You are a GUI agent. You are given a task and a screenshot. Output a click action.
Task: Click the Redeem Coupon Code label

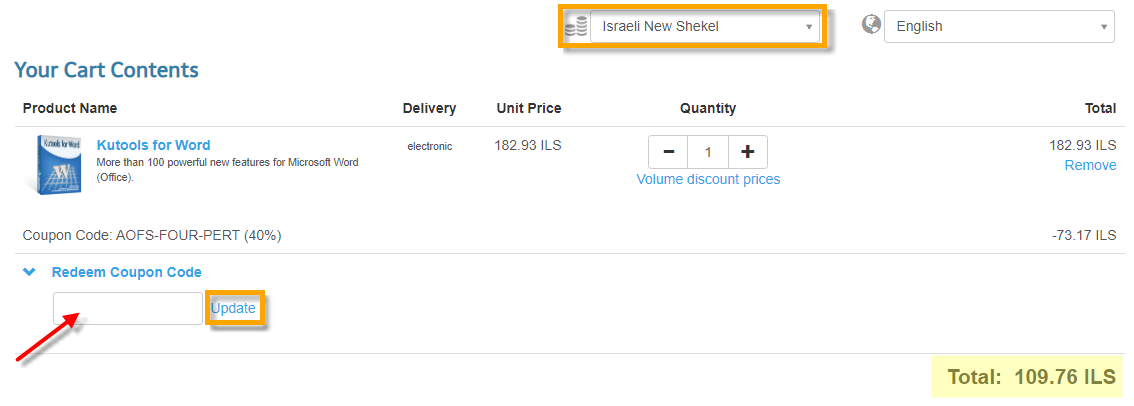127,272
